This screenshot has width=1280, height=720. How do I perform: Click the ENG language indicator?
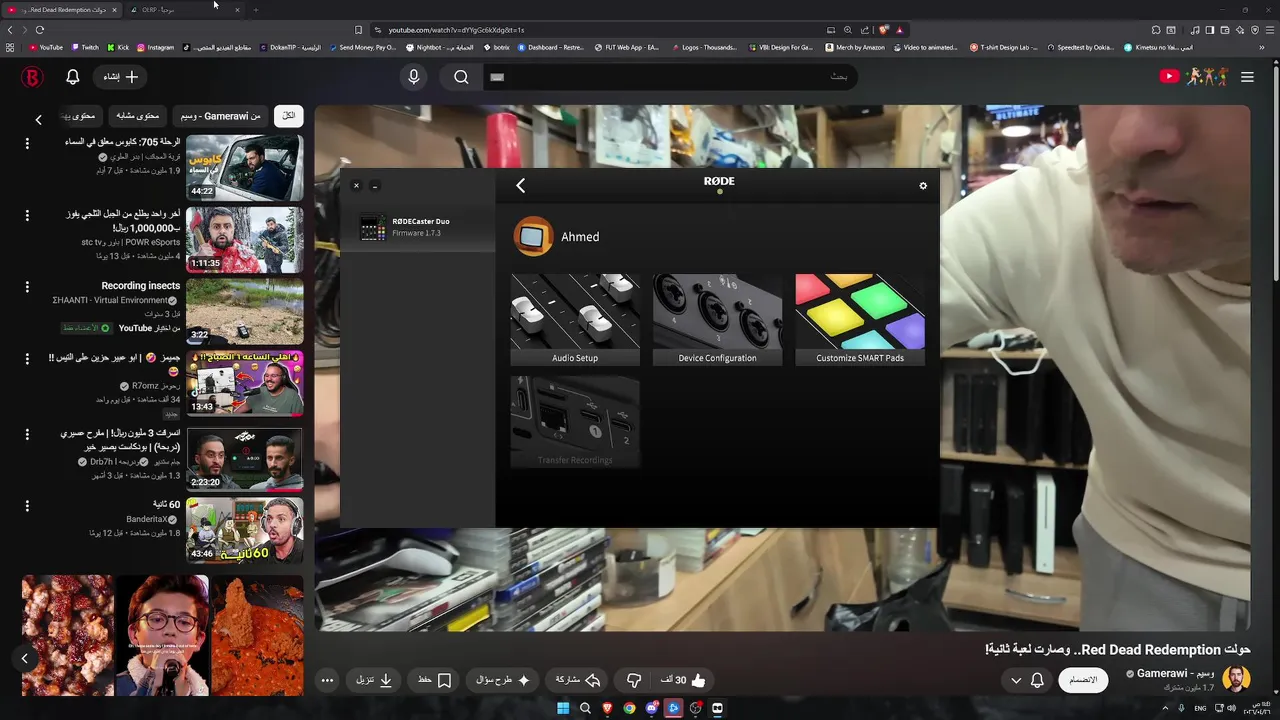1200,708
